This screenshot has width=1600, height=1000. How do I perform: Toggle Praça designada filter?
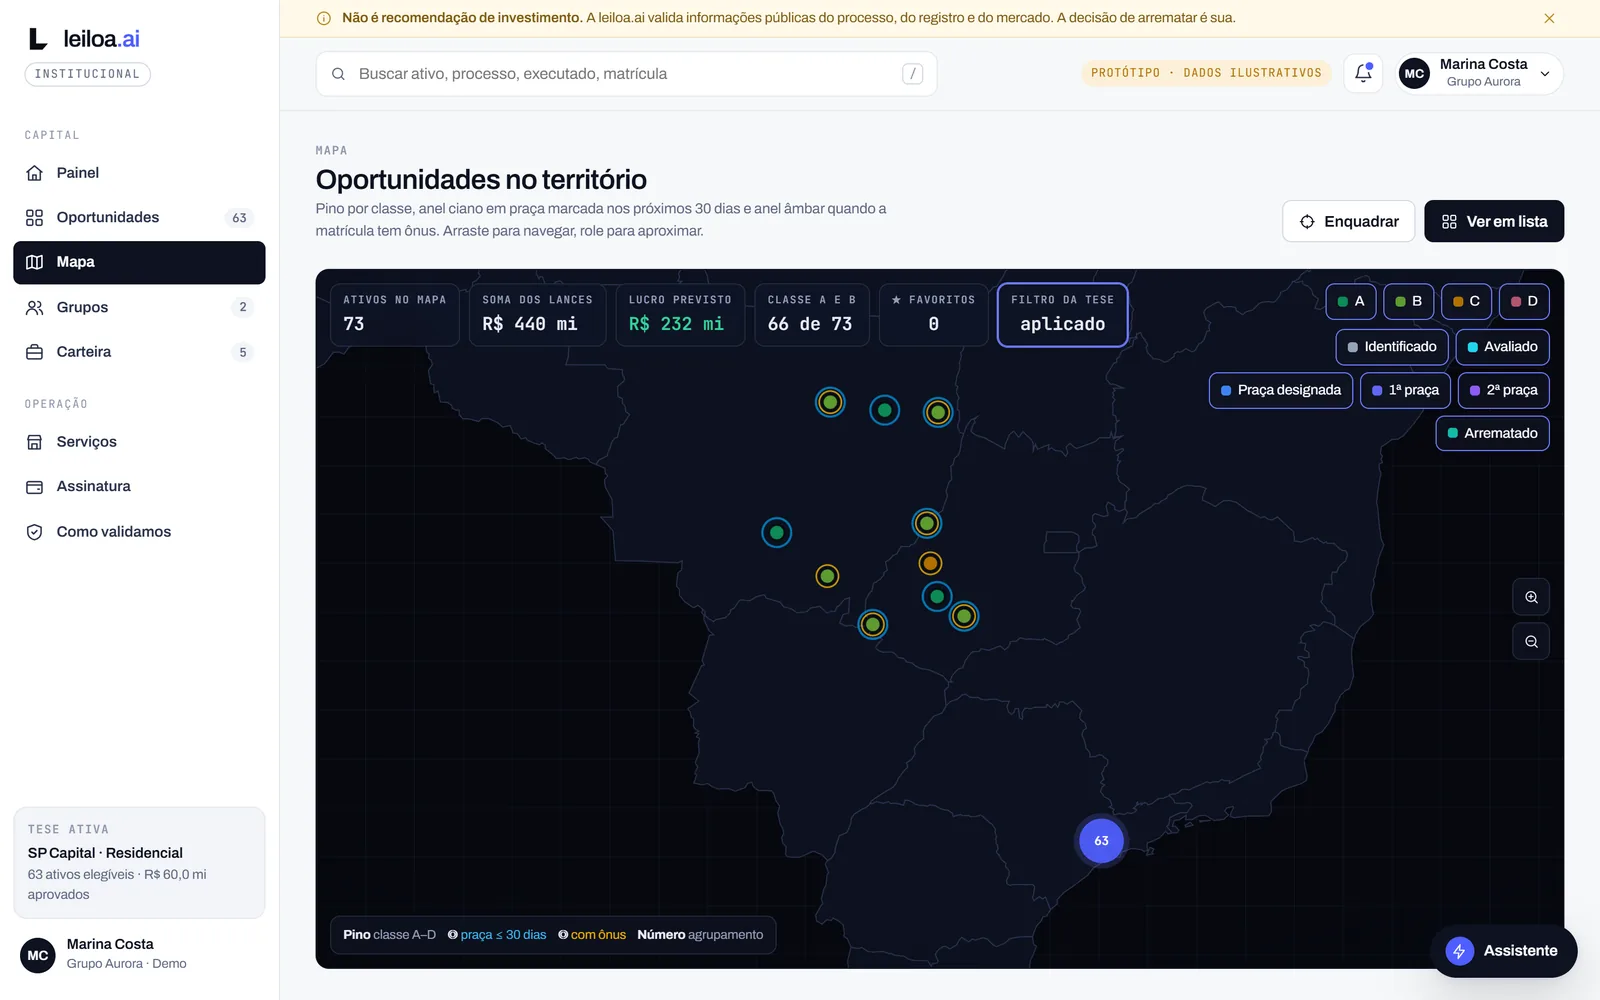tap(1281, 390)
